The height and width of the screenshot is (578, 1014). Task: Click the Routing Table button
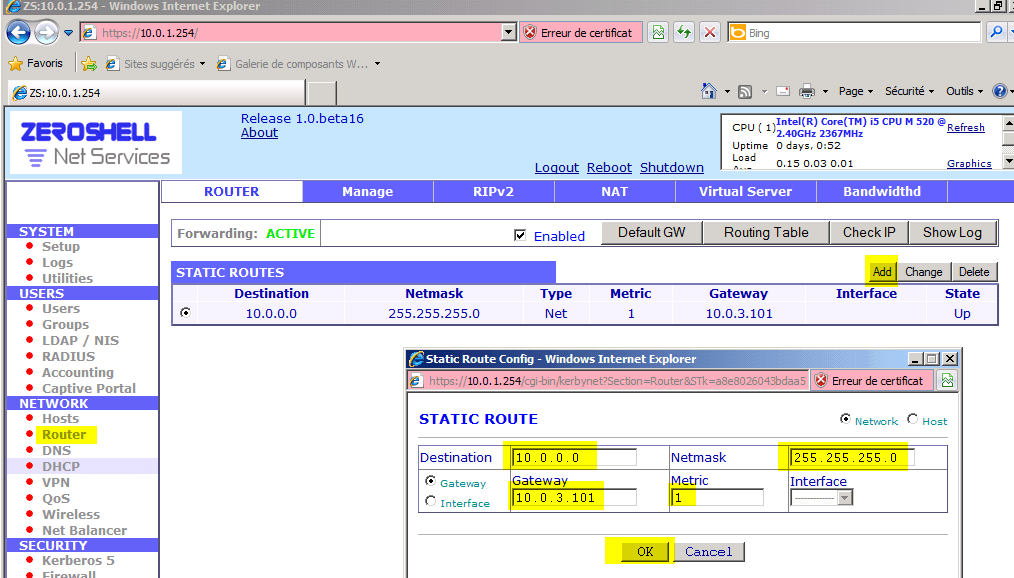point(766,233)
